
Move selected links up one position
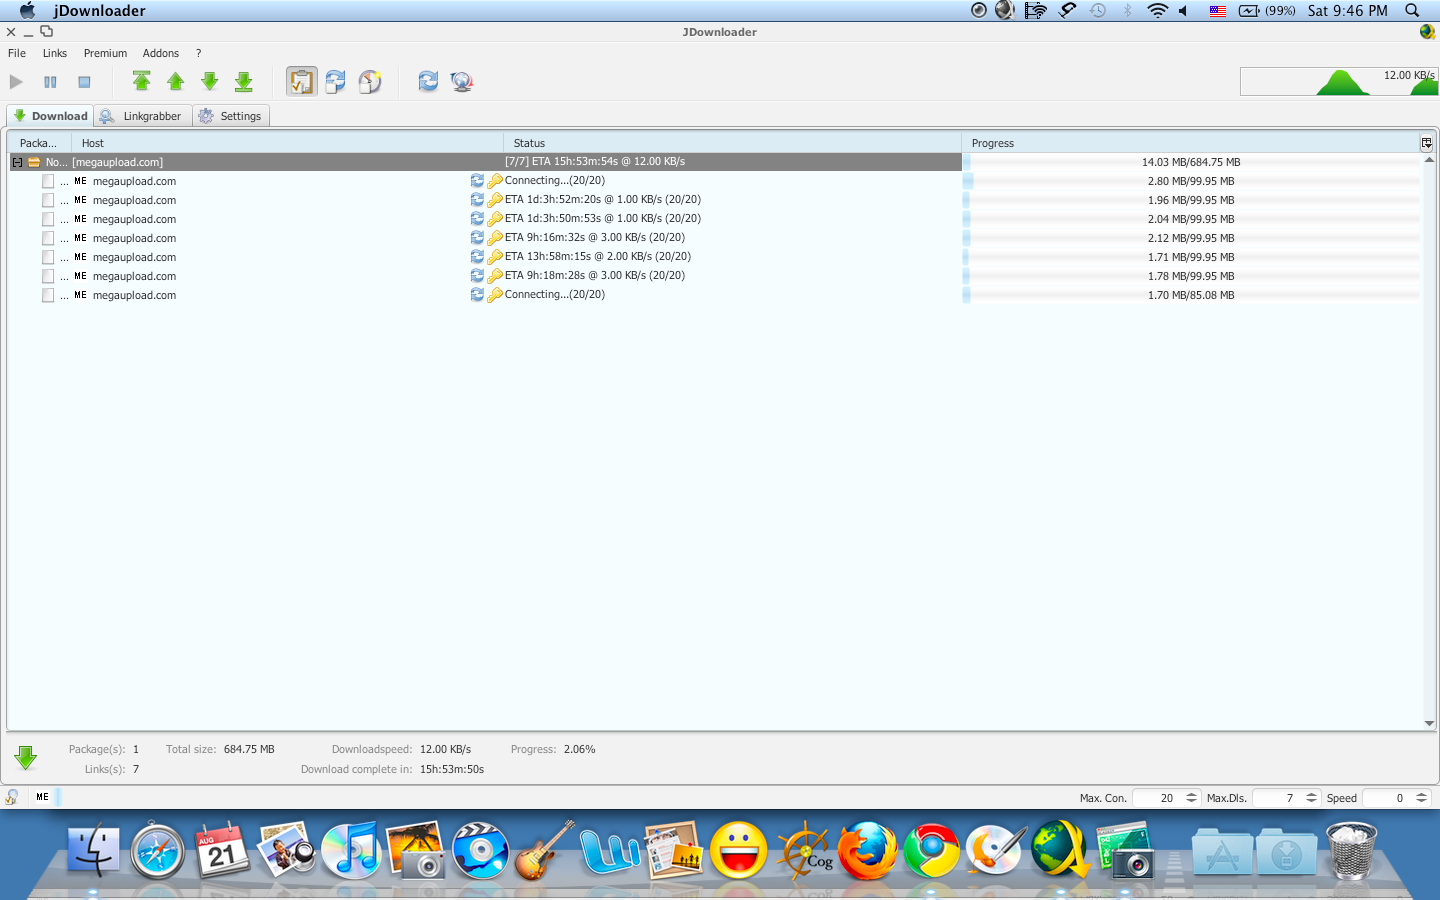click(176, 81)
